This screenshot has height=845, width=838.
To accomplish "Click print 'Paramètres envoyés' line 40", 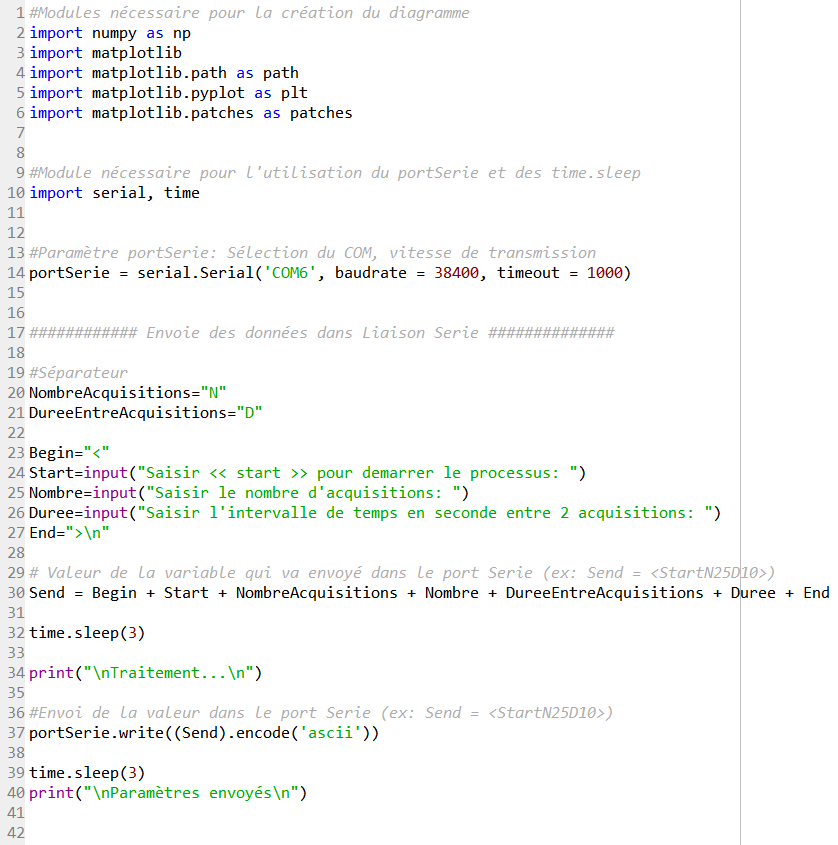I will (x=168, y=793).
